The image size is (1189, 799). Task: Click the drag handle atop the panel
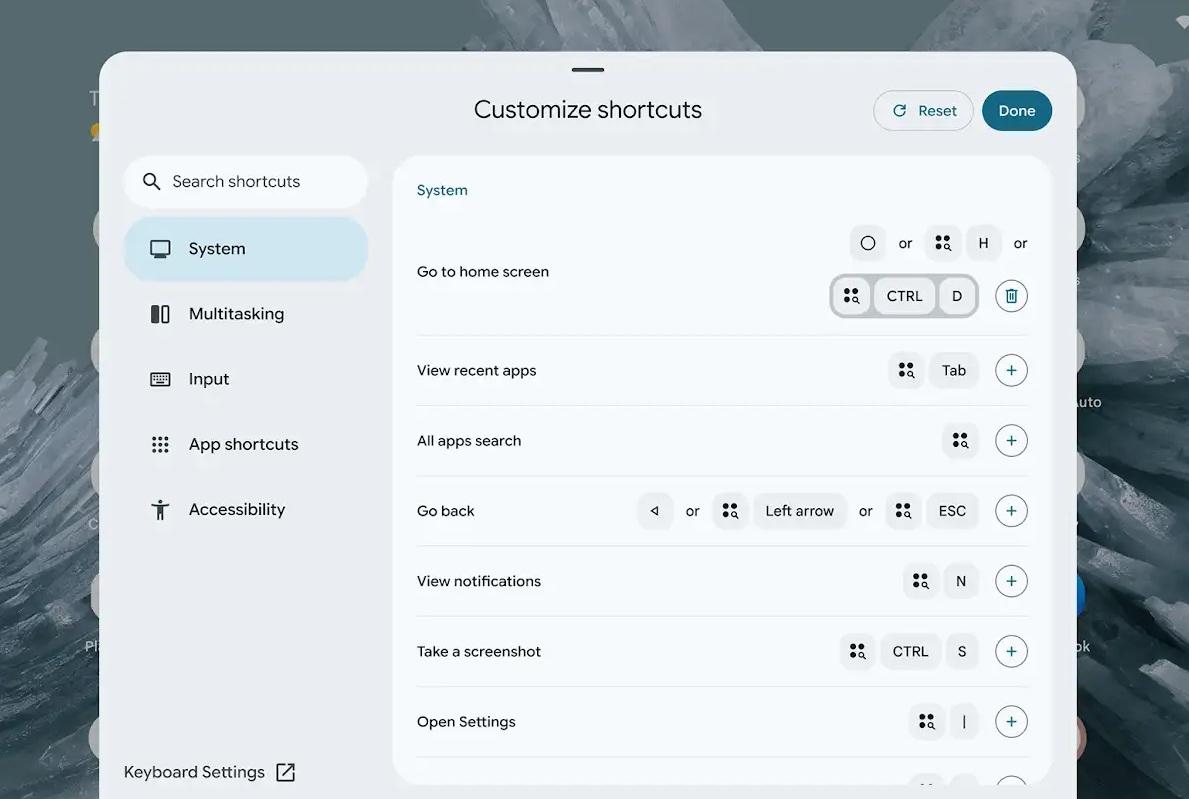coord(588,70)
